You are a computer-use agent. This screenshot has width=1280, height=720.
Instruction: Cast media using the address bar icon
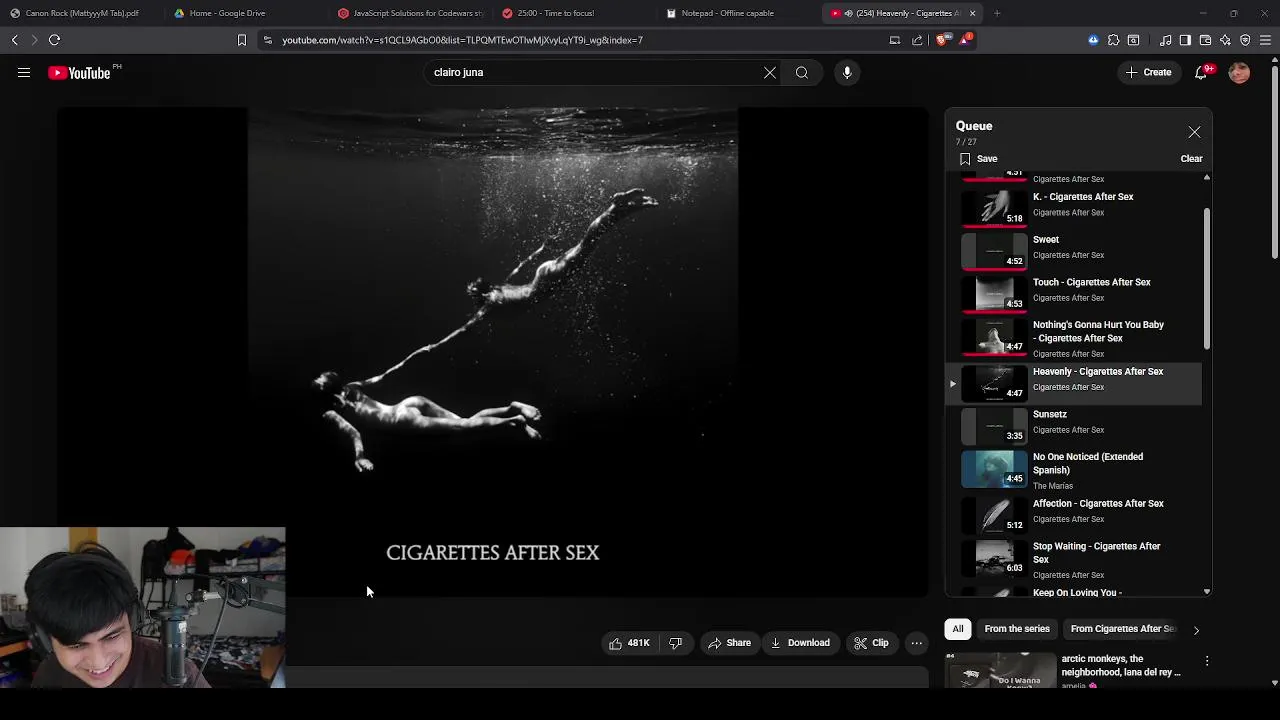895,40
